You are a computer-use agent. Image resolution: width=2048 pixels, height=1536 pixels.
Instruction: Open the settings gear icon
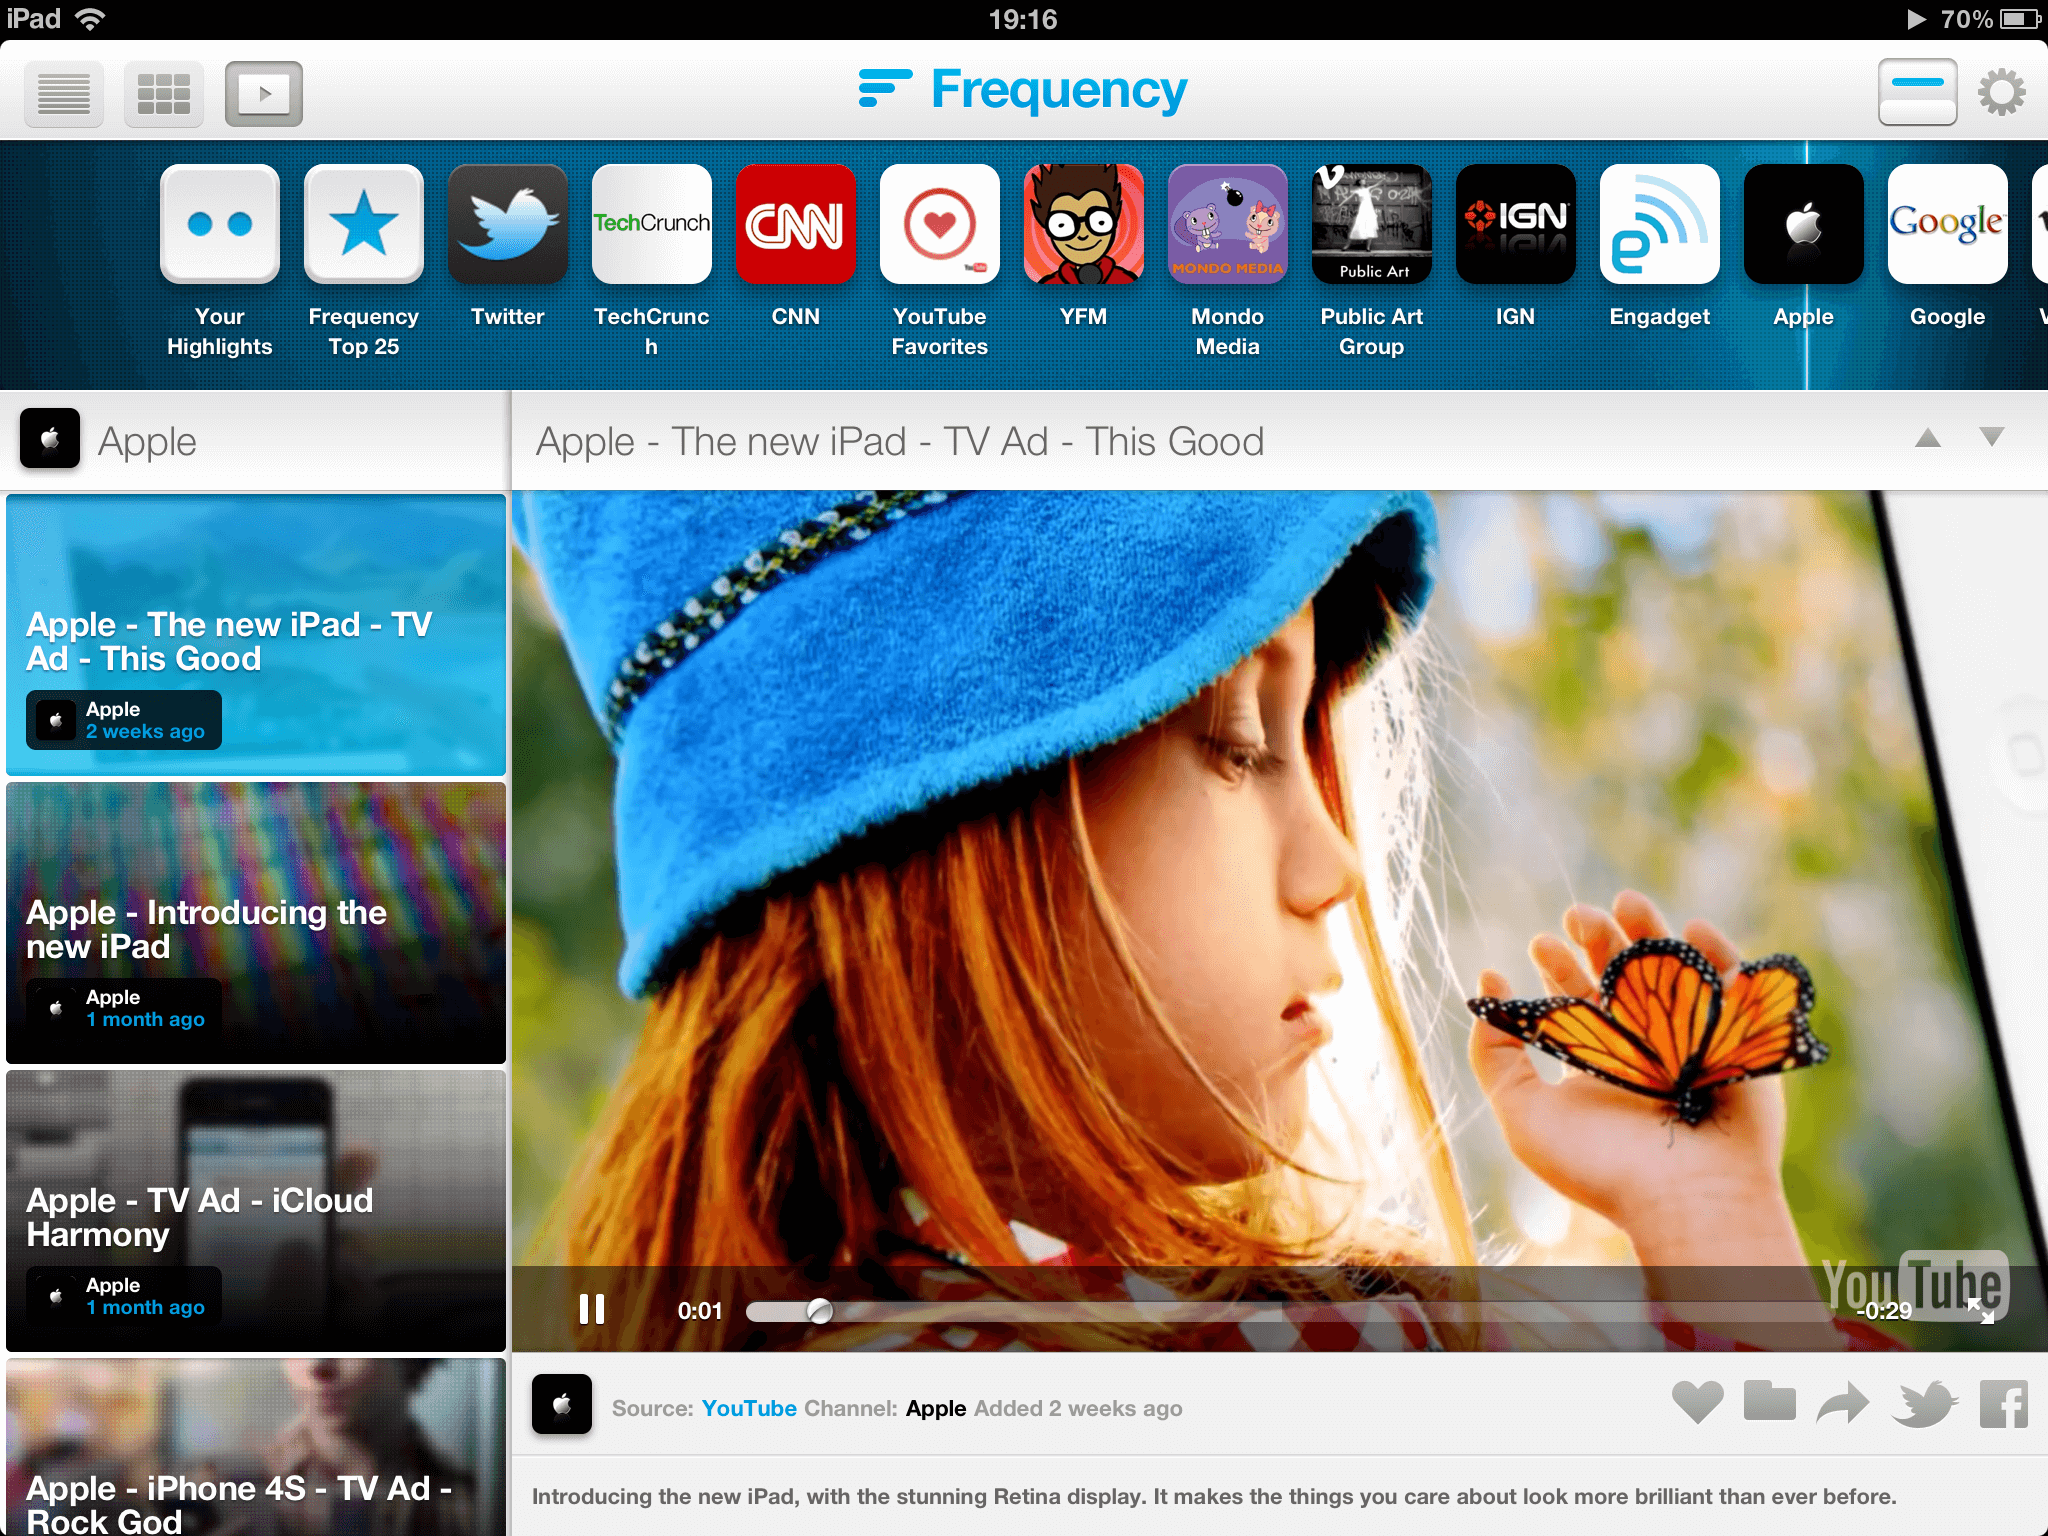2002,92
